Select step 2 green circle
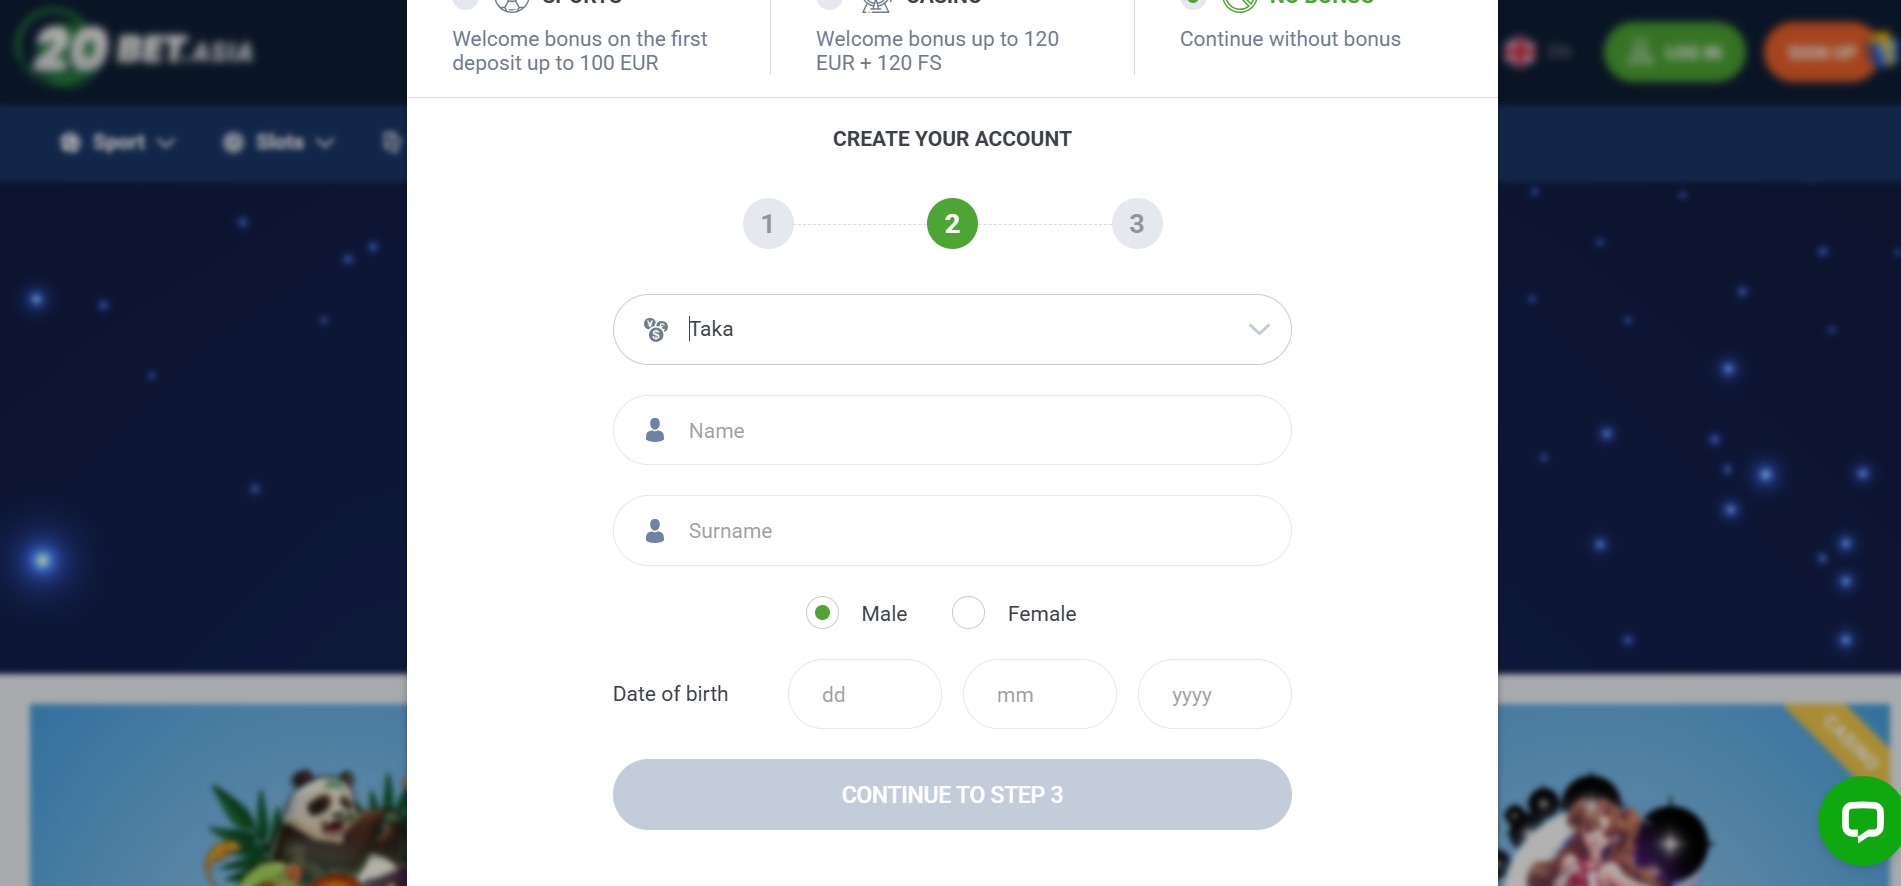 pos(952,224)
